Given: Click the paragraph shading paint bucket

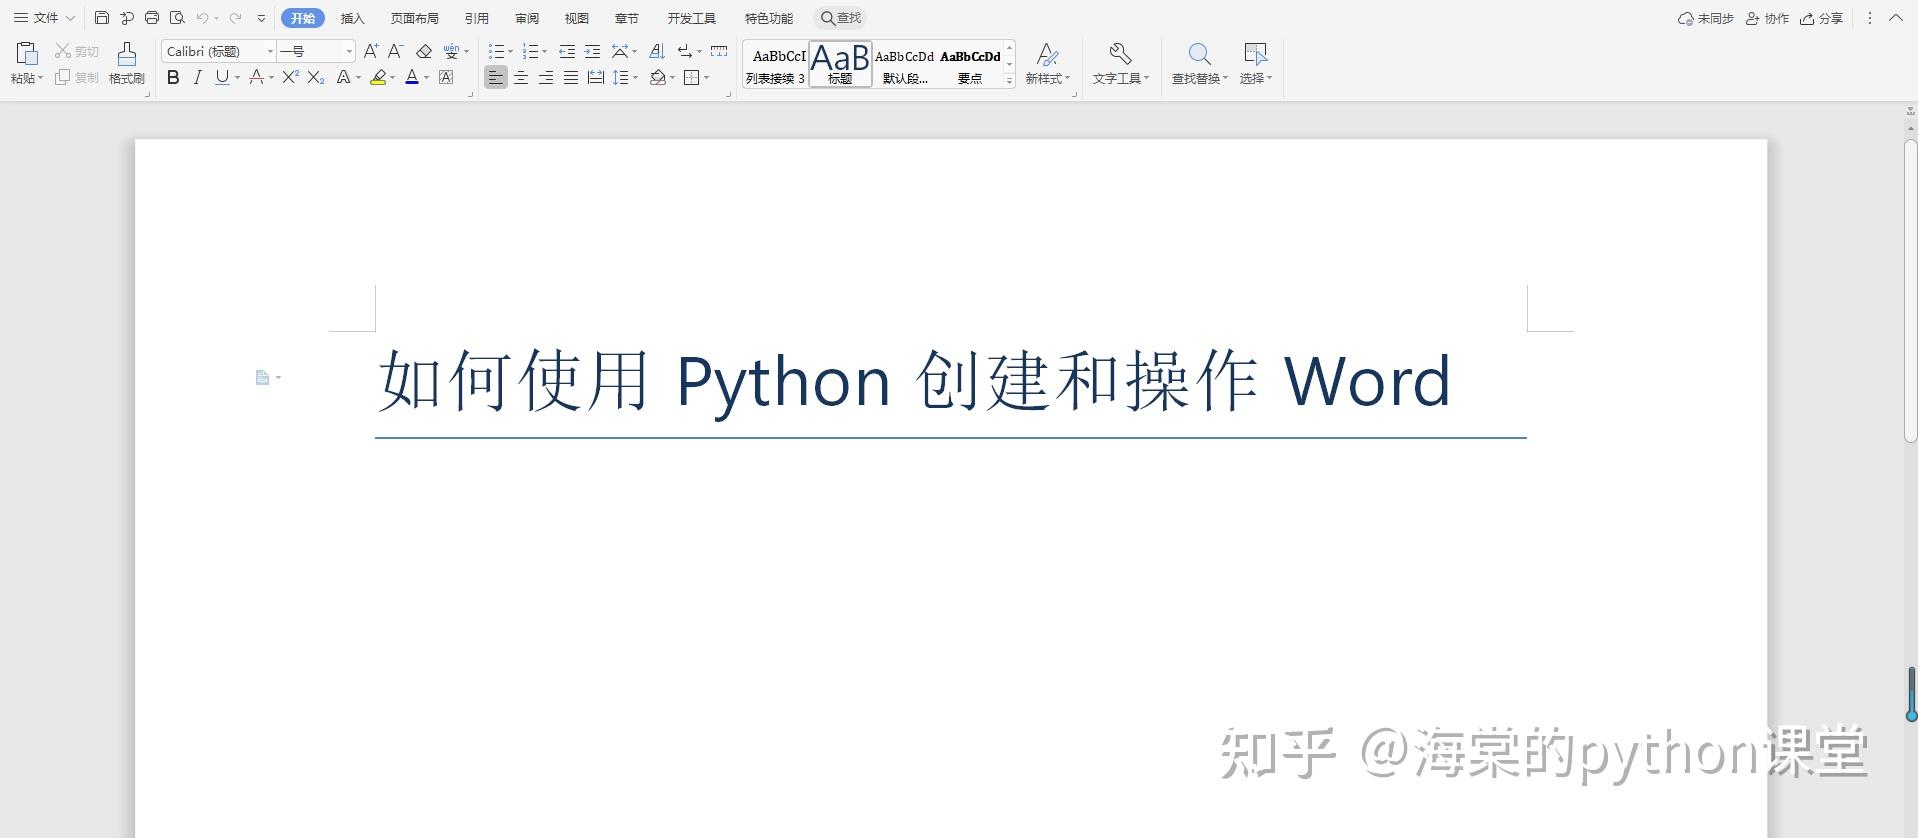Looking at the screenshot, I should 657,77.
